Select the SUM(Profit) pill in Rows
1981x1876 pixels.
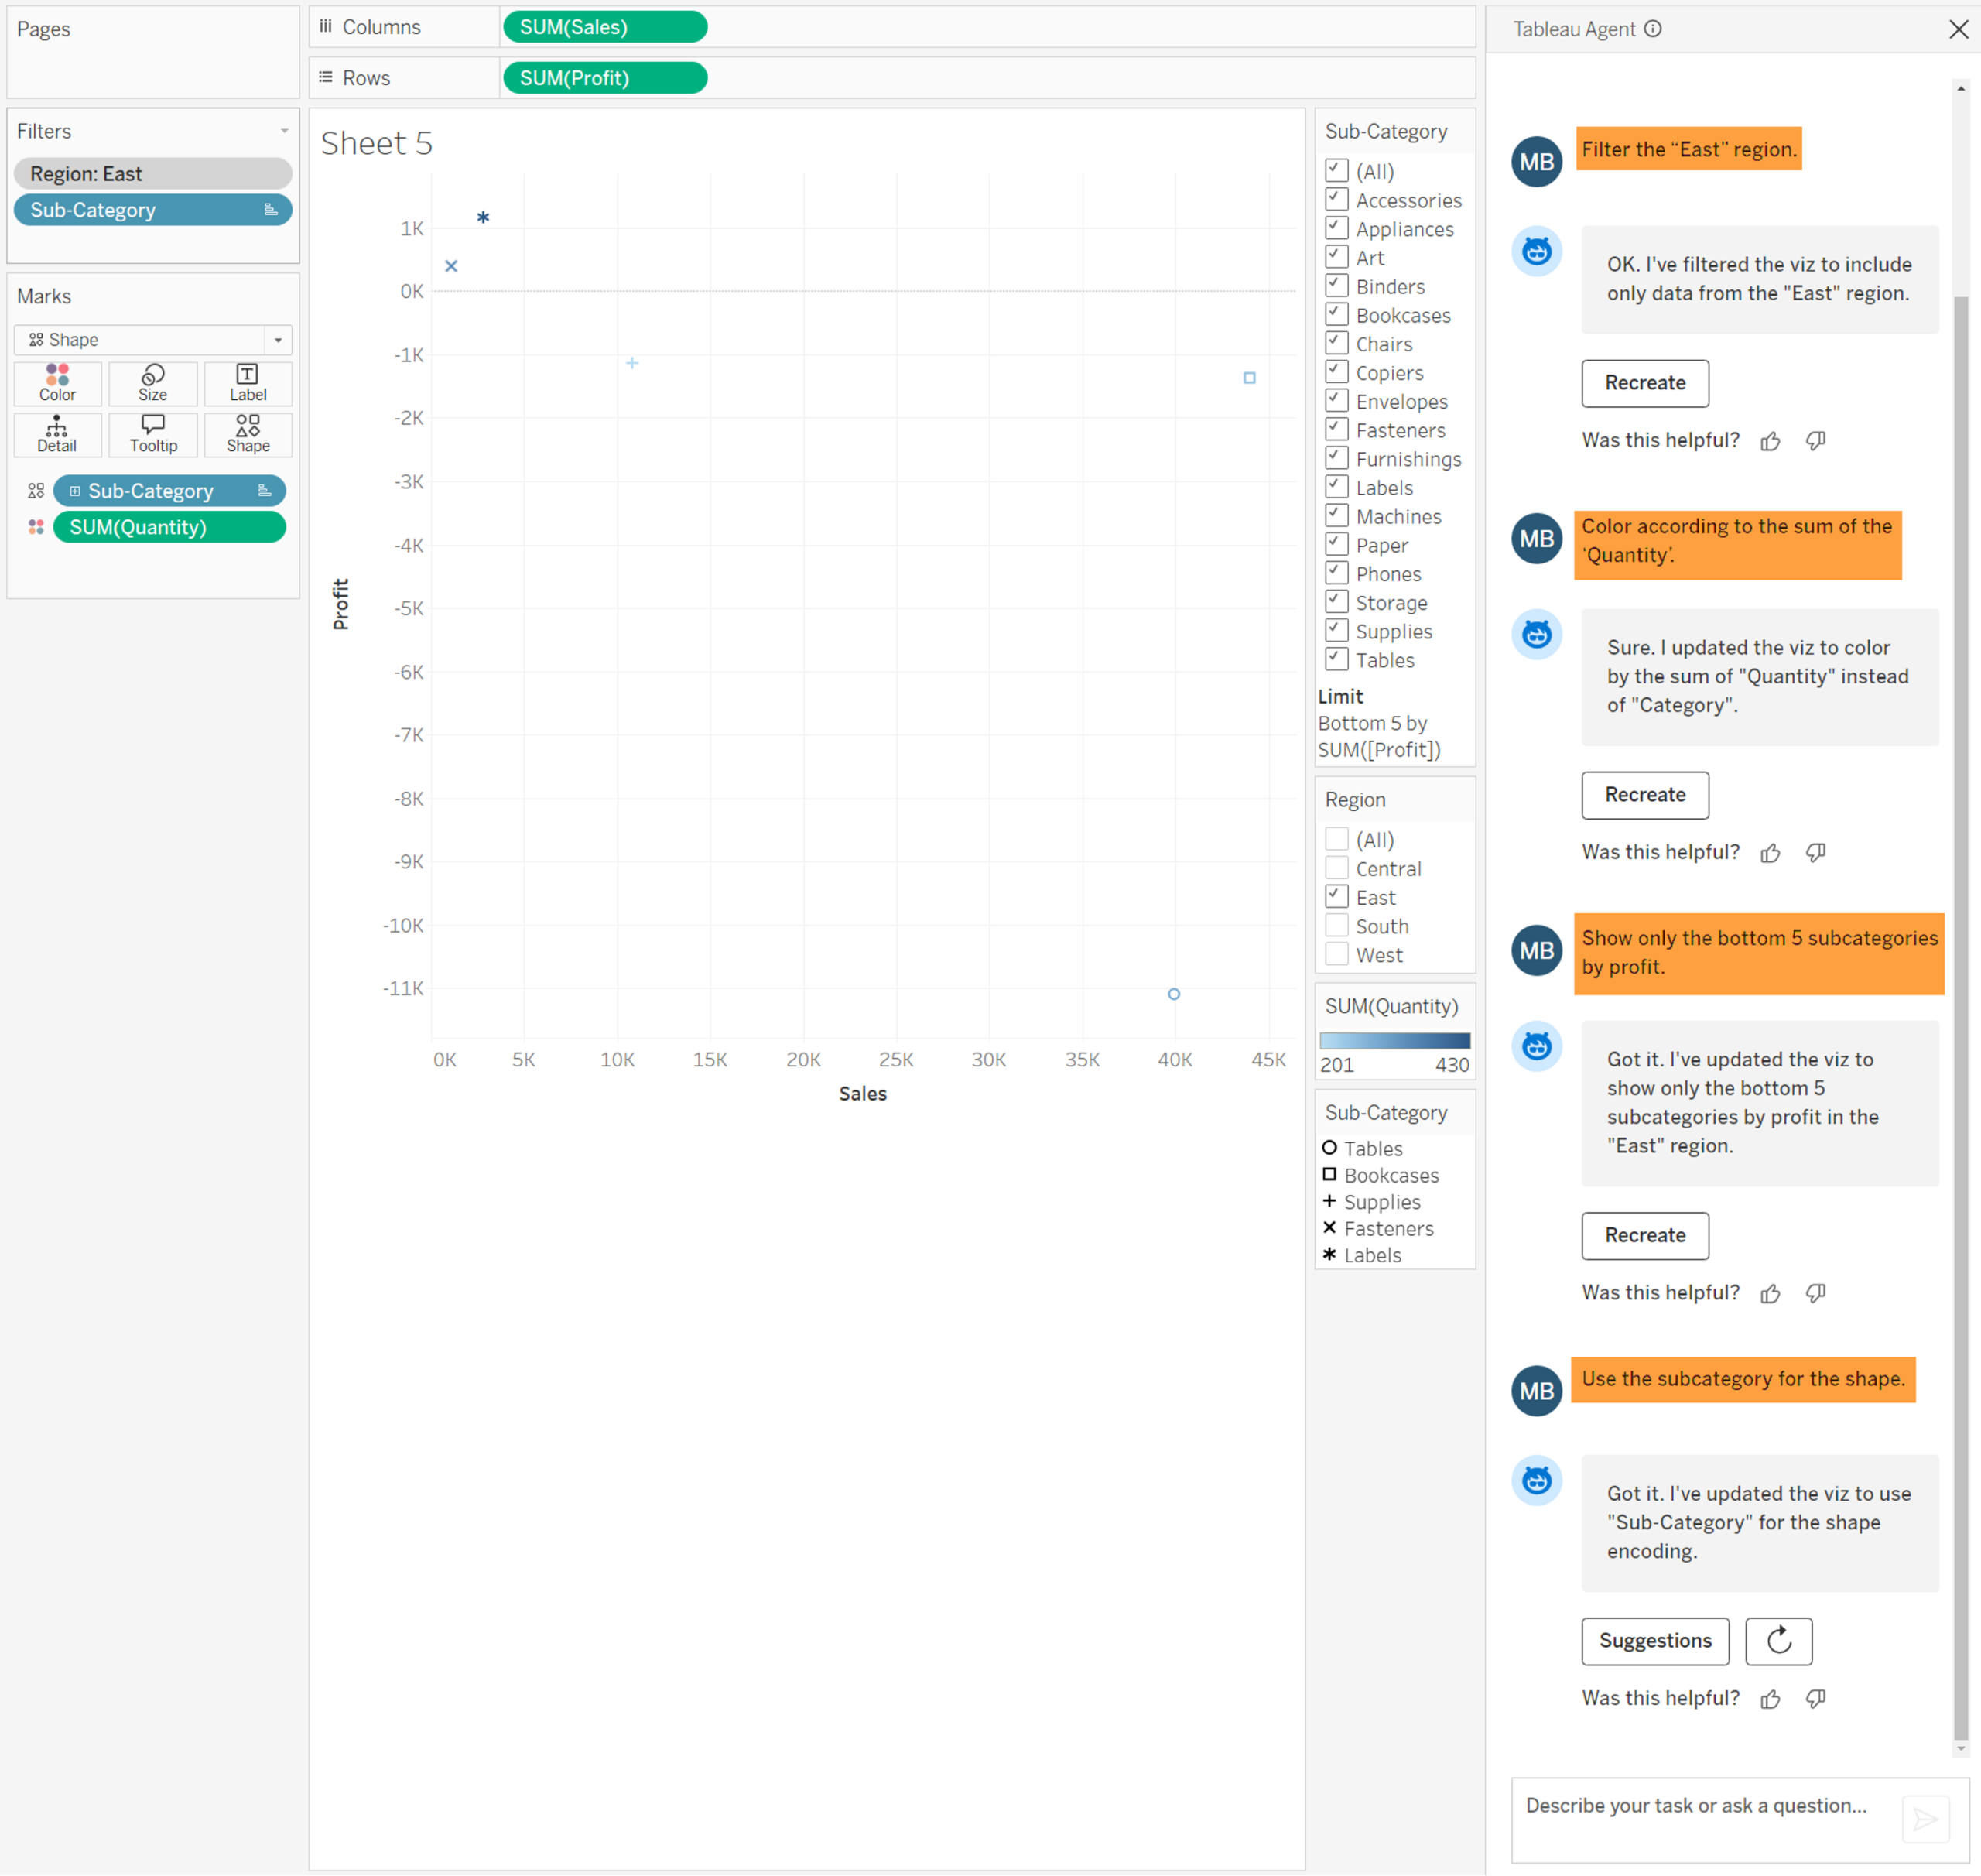(604, 78)
